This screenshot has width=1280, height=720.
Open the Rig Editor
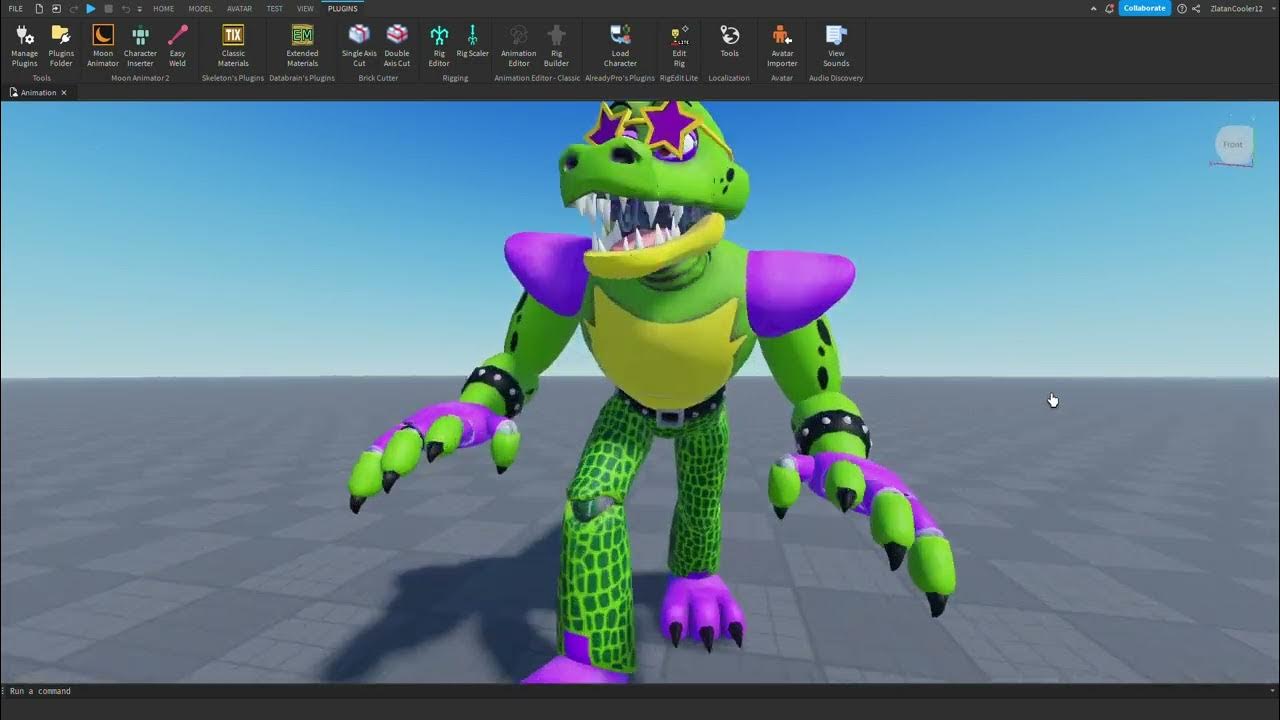point(439,46)
